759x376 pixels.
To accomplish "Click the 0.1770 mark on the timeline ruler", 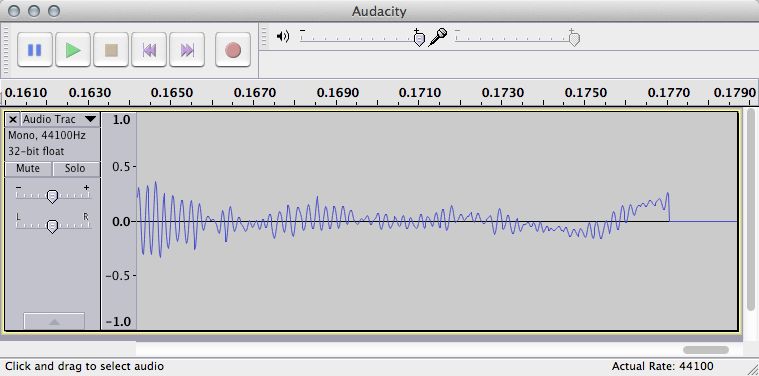I will click(668, 92).
